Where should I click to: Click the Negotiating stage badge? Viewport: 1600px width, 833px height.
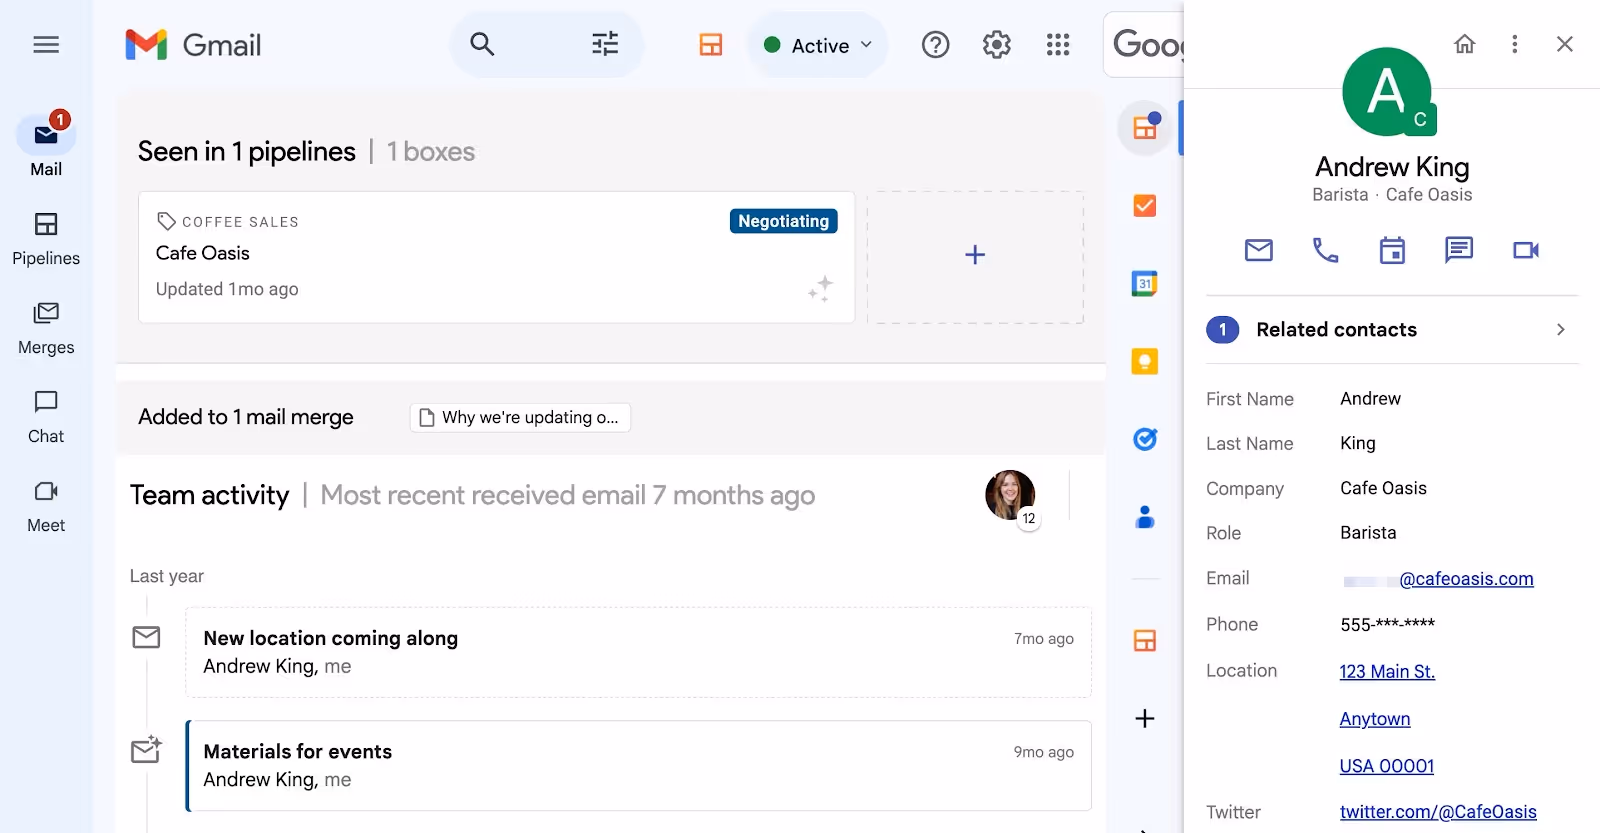(784, 221)
